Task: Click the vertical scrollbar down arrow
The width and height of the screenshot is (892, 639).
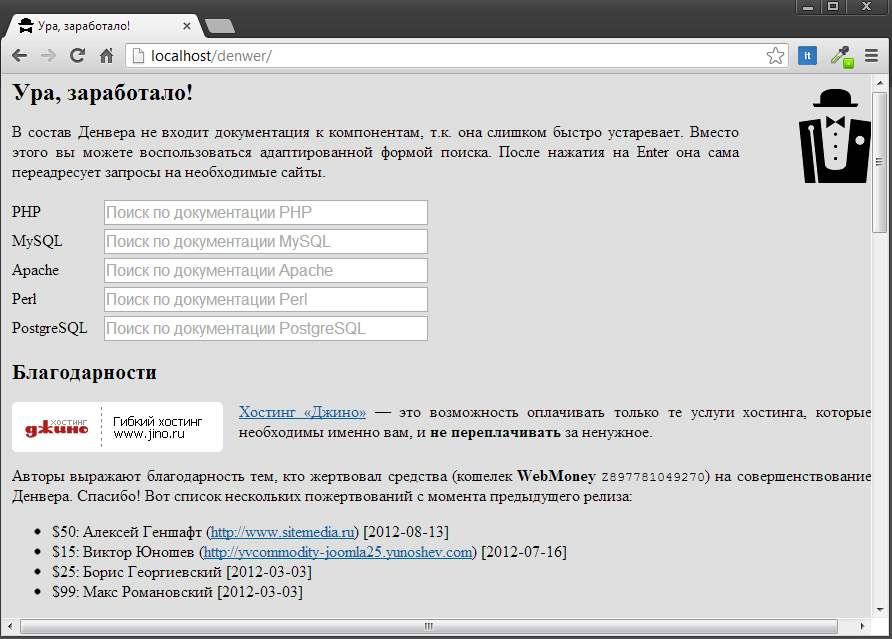Action: [x=880, y=608]
